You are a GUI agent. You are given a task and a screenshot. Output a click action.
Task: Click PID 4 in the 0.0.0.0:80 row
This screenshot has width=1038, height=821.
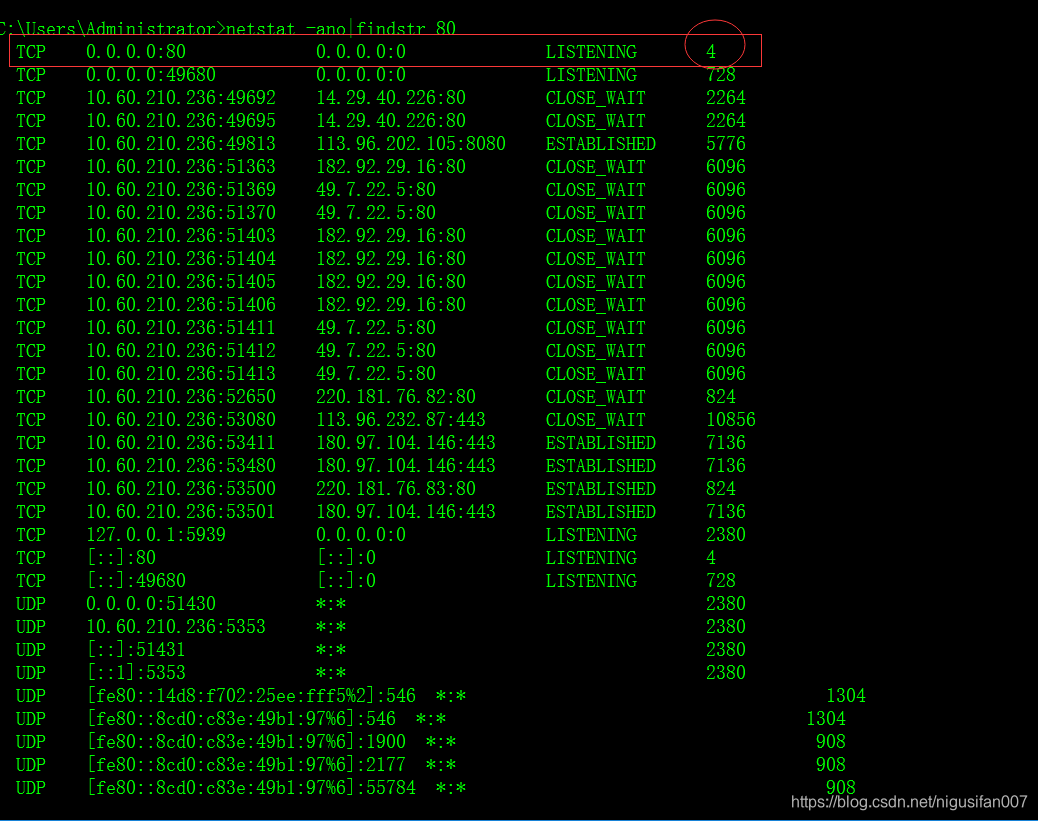pos(711,52)
